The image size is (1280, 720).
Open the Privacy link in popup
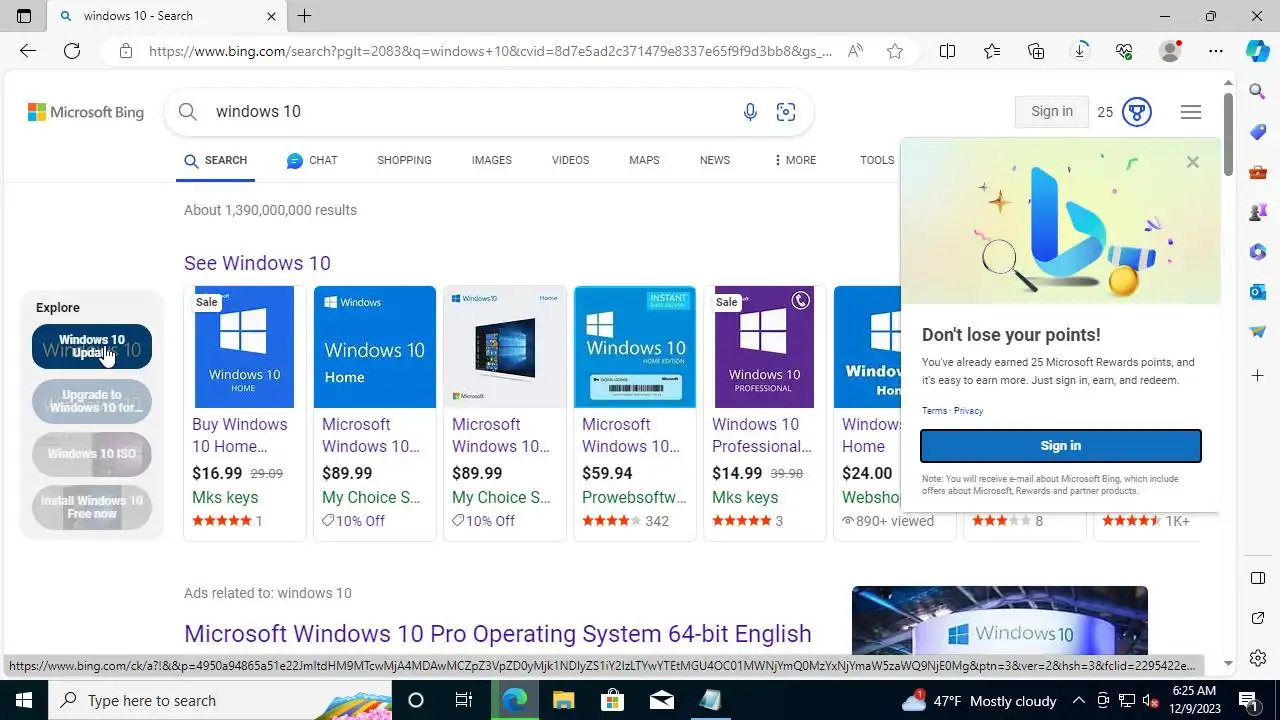pyautogui.click(x=968, y=411)
